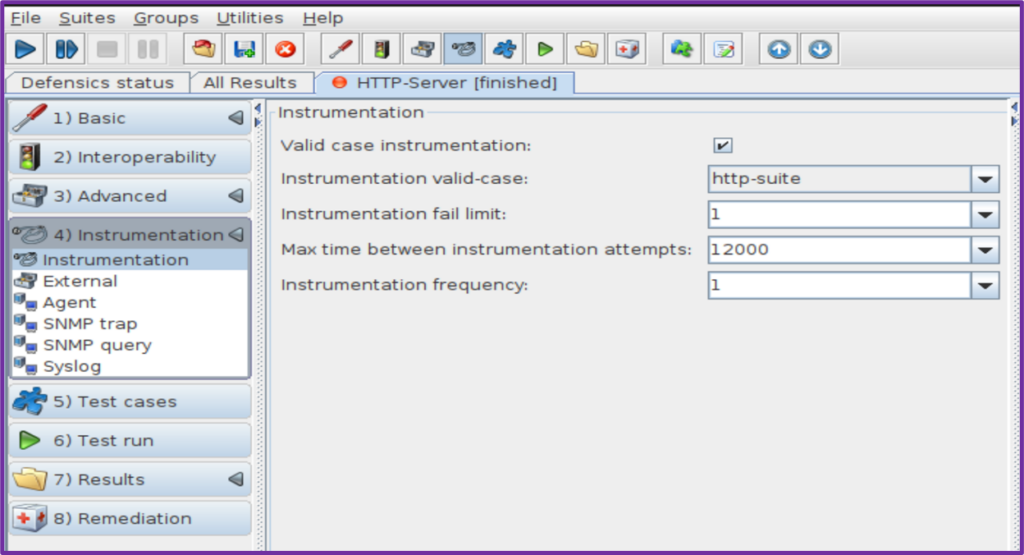Uncheck Valid case instrumentation checkbox
The image size is (1024, 555).
pyautogui.click(x=722, y=145)
